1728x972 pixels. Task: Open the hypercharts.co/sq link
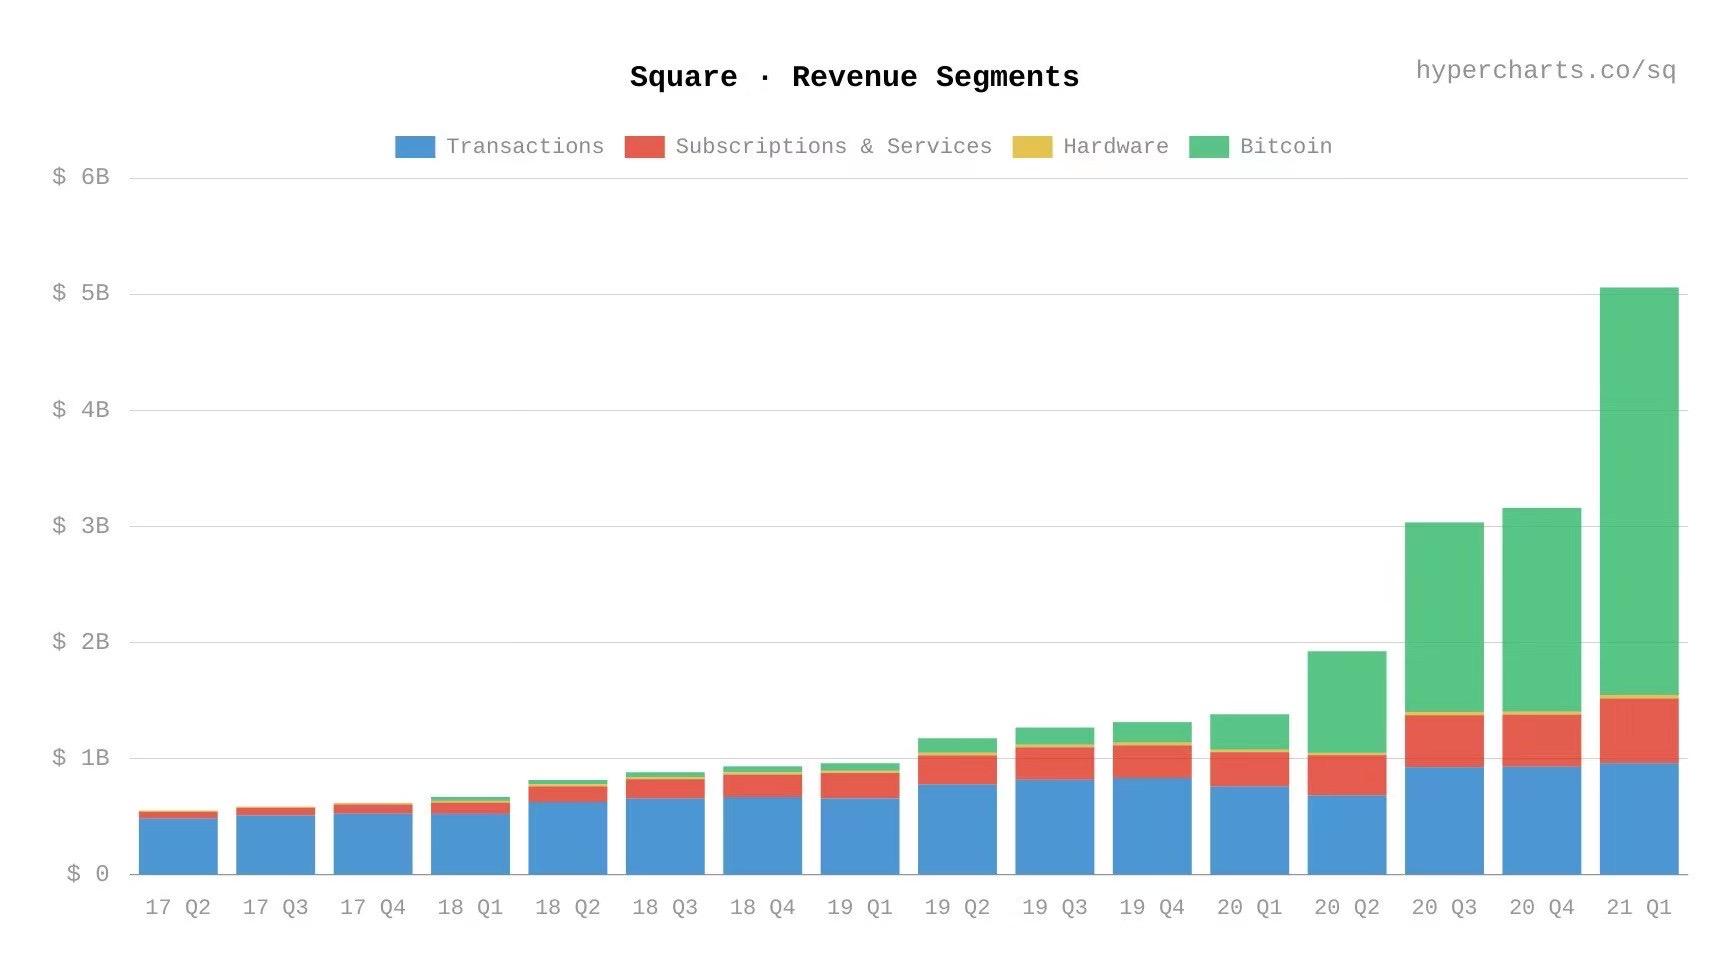[x=1545, y=71]
